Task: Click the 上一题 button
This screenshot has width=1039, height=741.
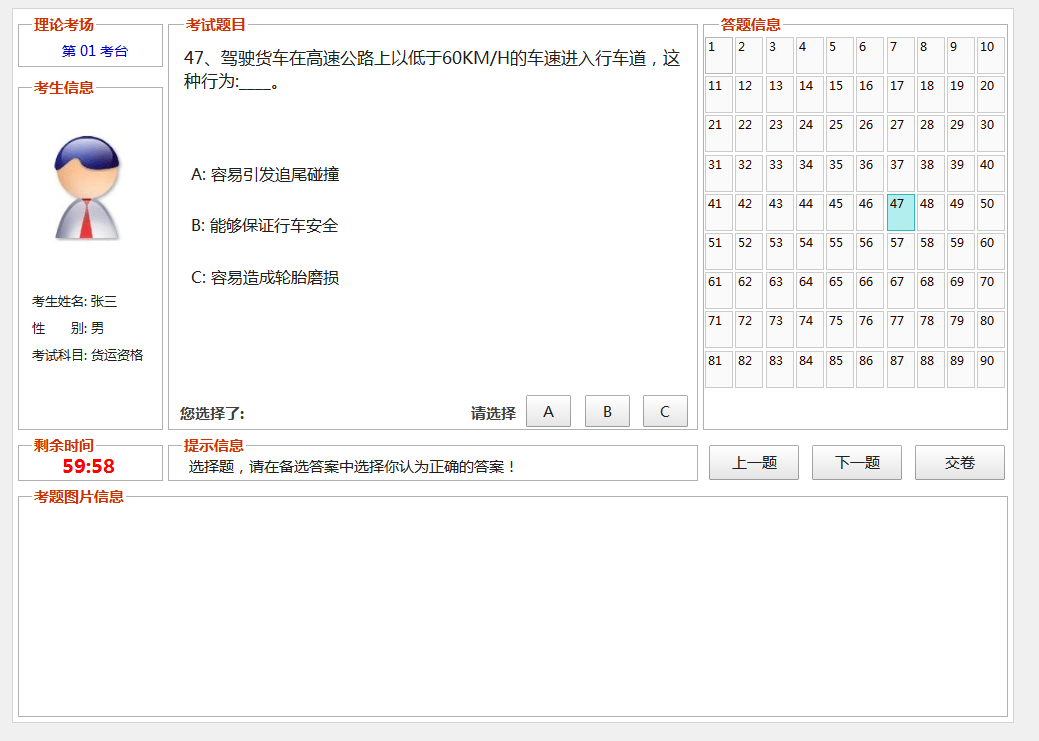Action: coord(753,462)
